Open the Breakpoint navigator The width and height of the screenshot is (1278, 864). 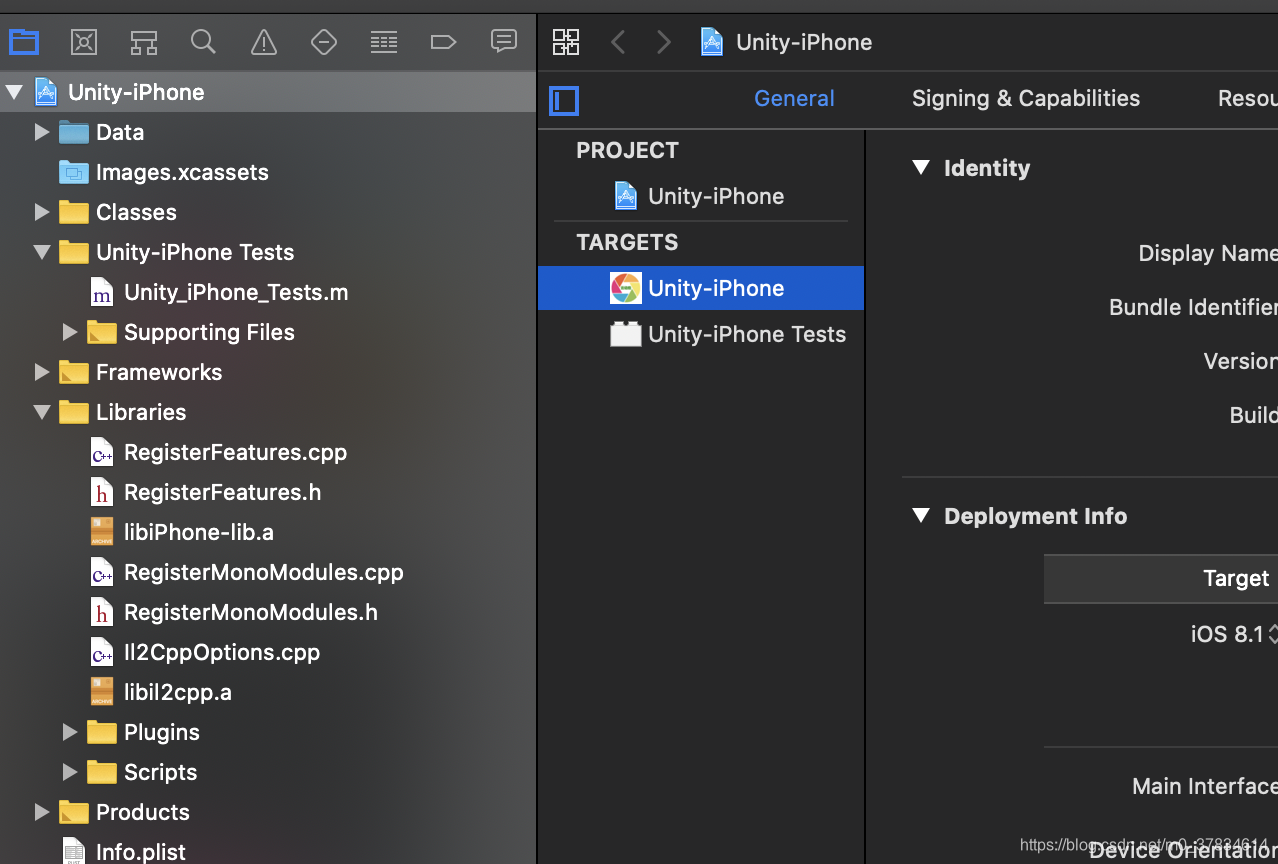443,42
